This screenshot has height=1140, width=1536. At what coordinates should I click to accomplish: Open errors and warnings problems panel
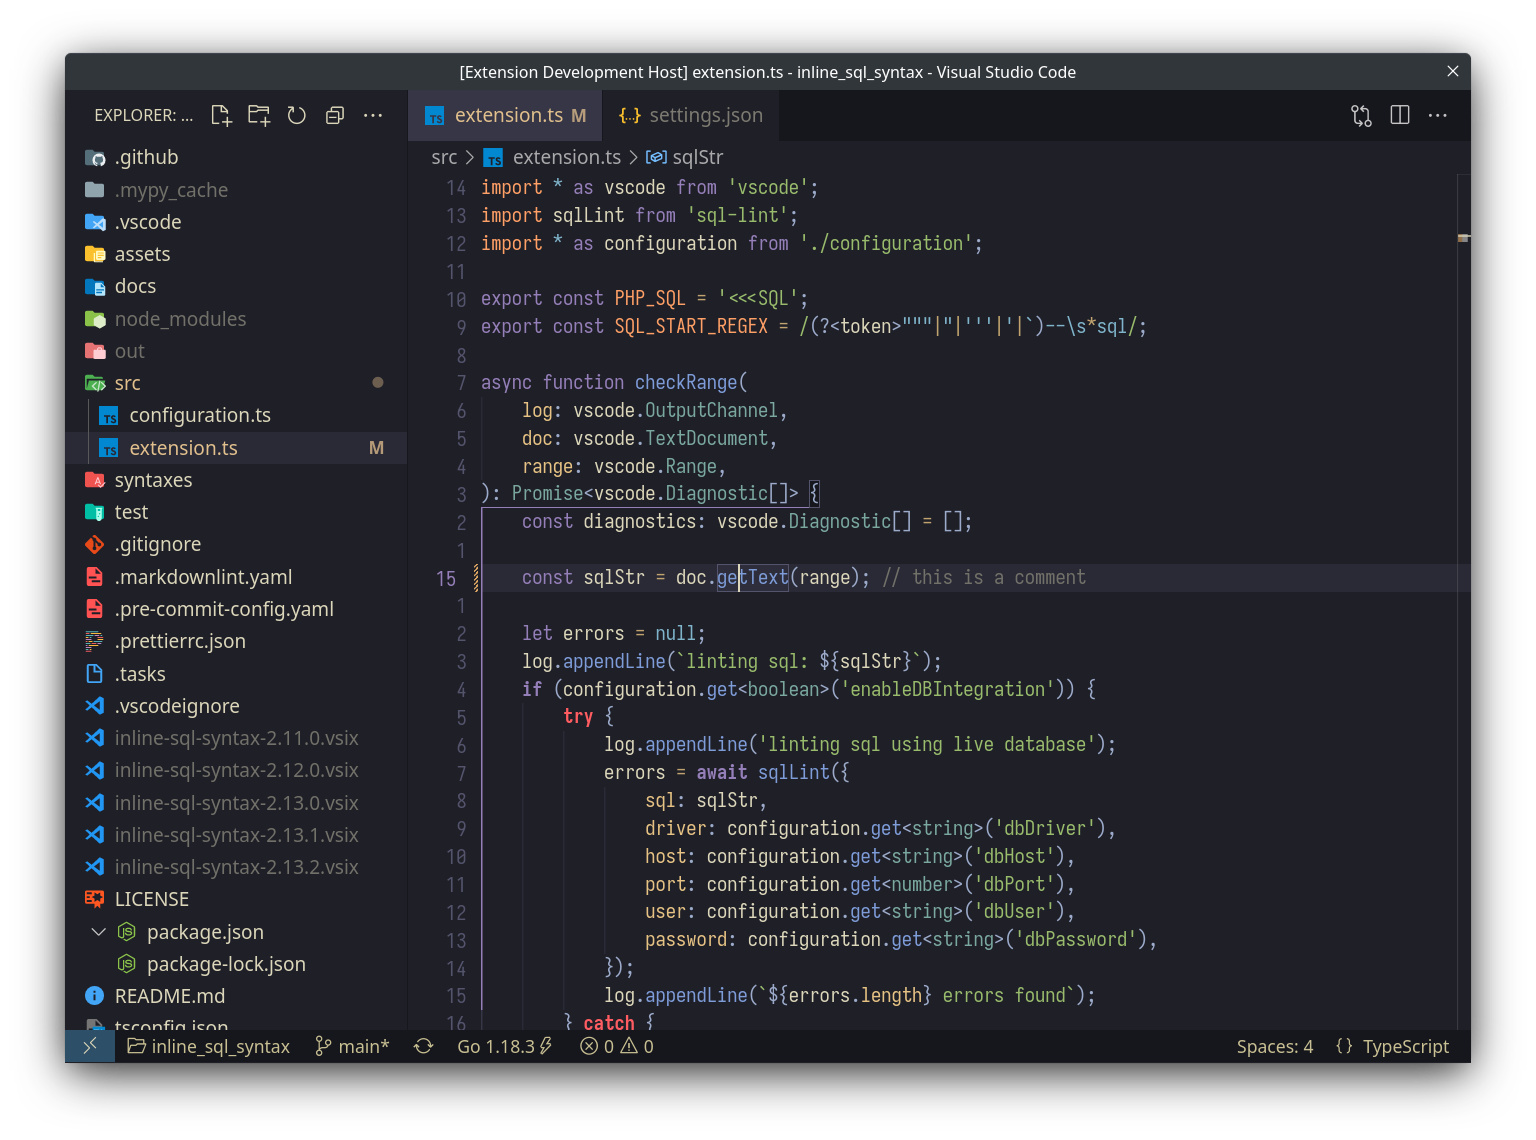617,1046
